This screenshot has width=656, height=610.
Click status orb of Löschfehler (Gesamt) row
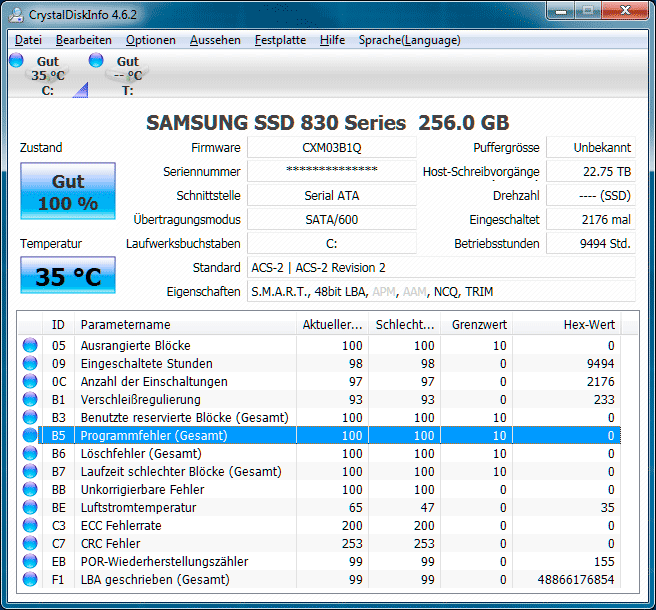[30, 453]
